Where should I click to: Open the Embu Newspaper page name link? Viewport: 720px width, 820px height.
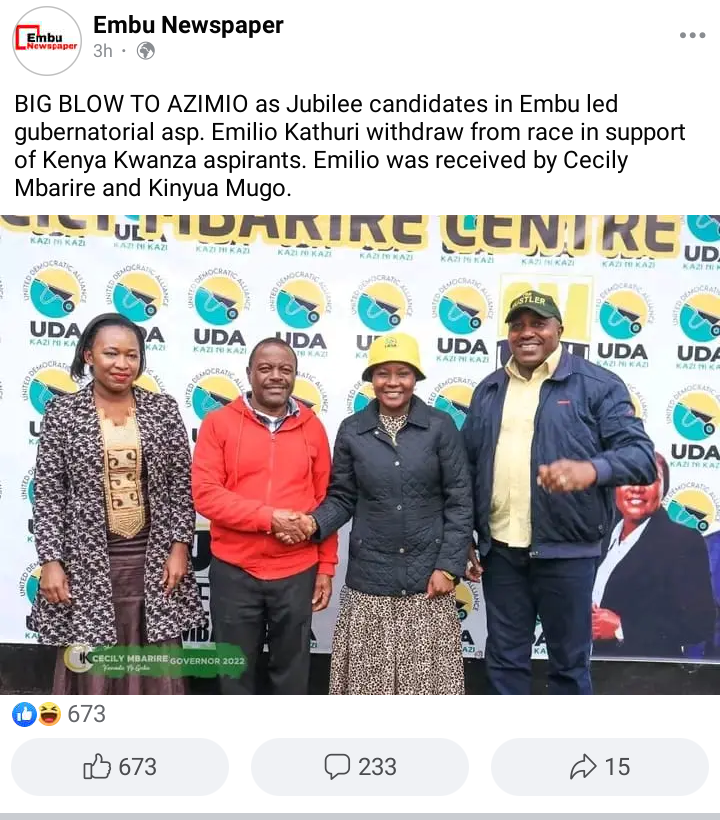[188, 25]
